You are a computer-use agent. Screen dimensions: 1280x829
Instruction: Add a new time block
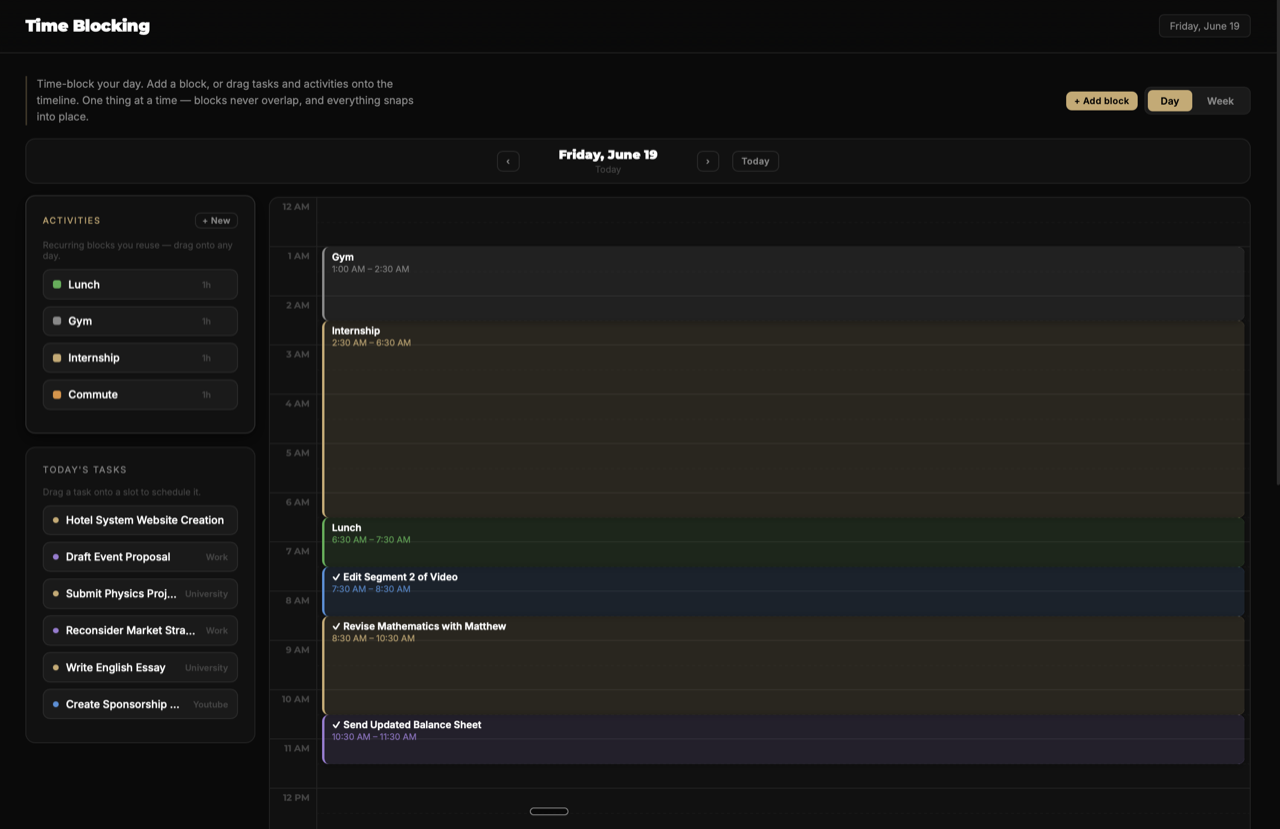1101,101
